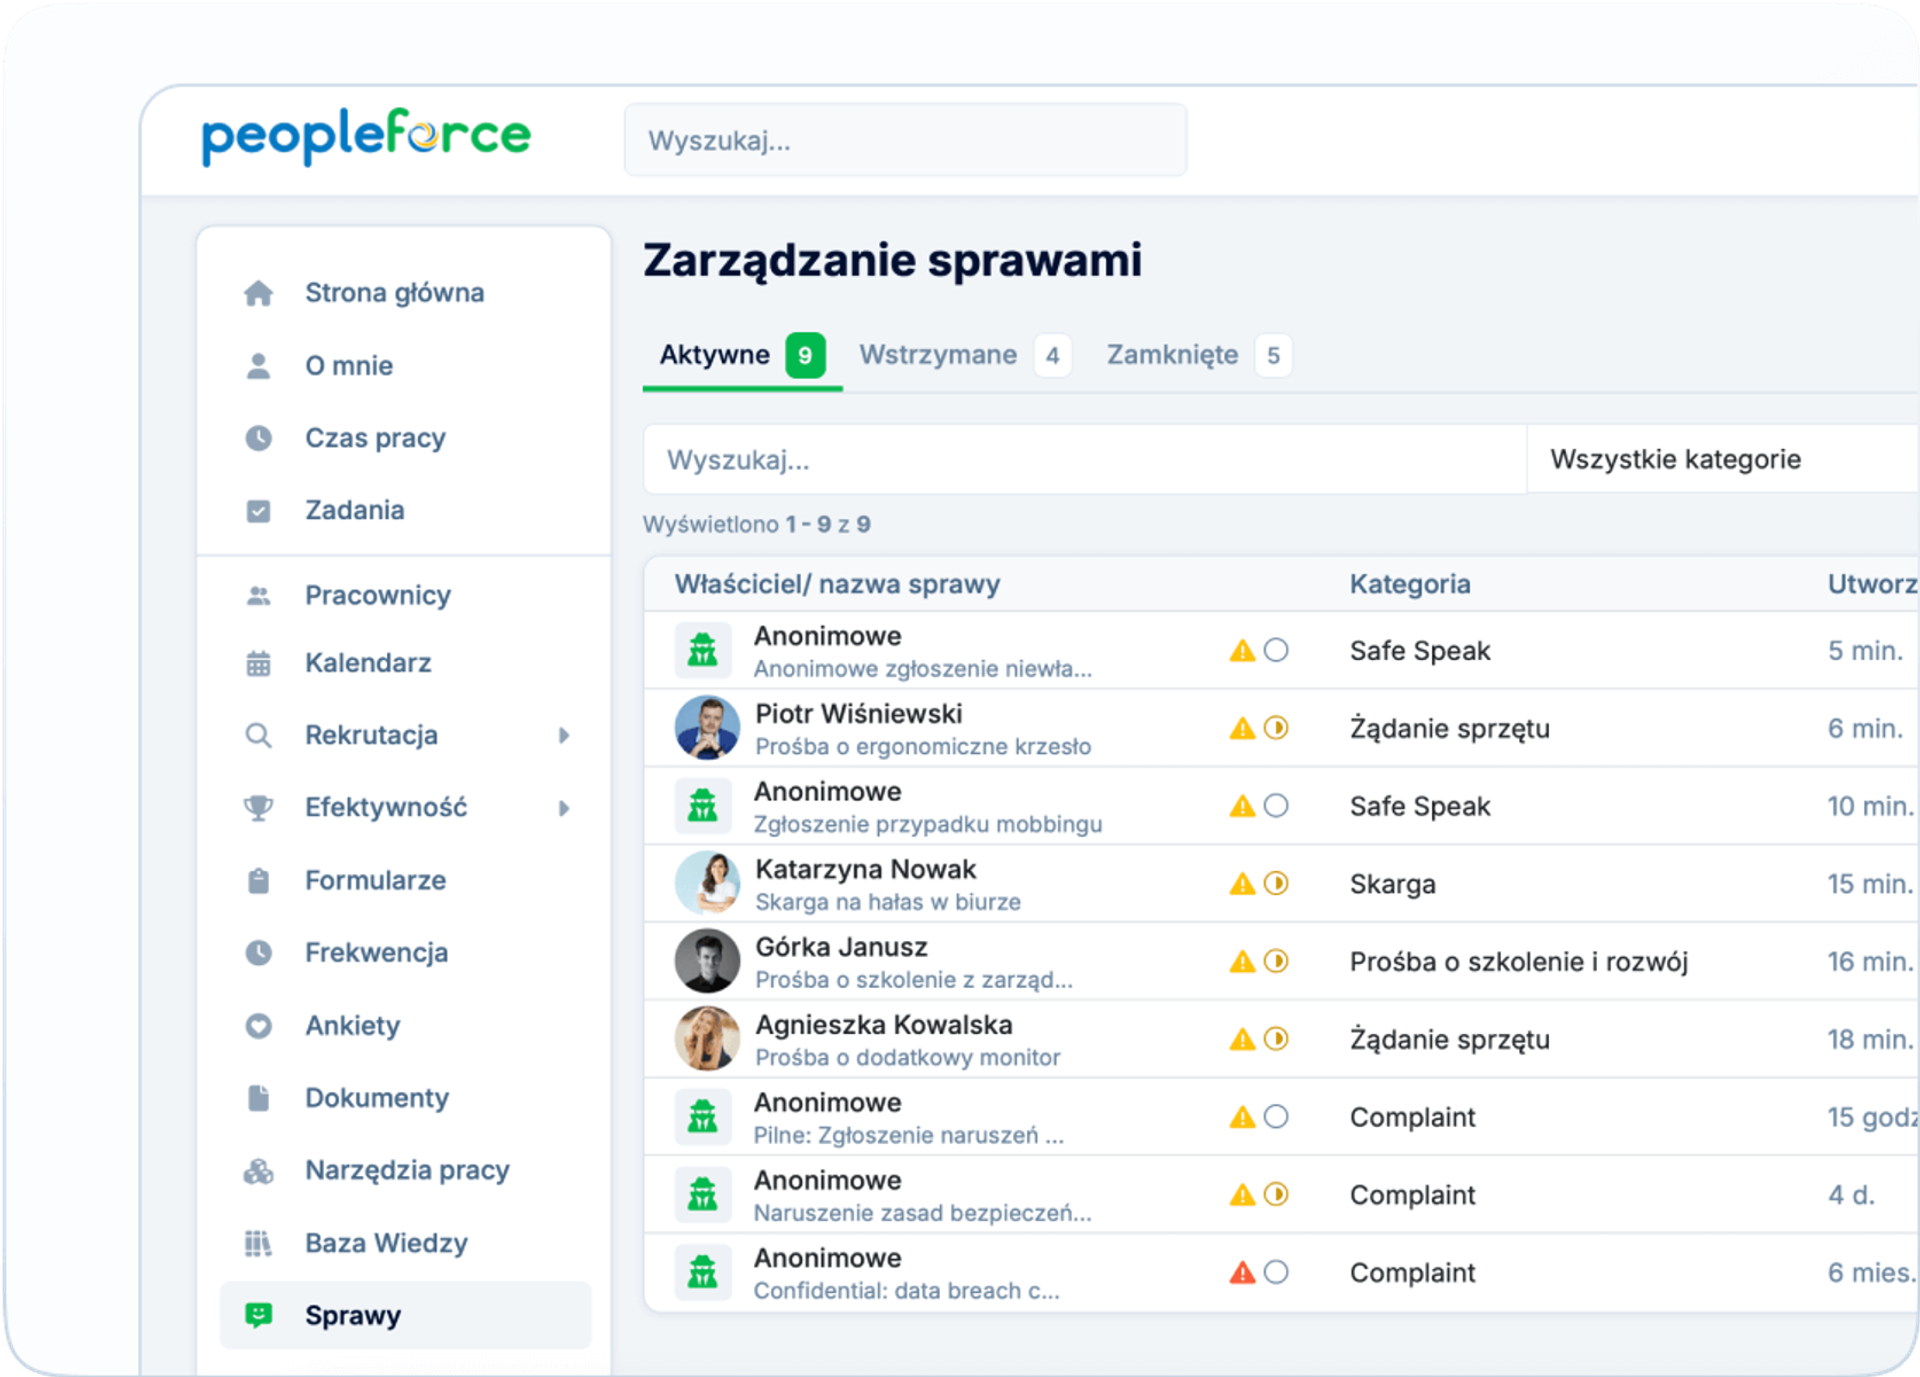This screenshot has height=1377, width=1920.
Task: Click the Baza Wiedzy books icon
Action: click(x=259, y=1243)
